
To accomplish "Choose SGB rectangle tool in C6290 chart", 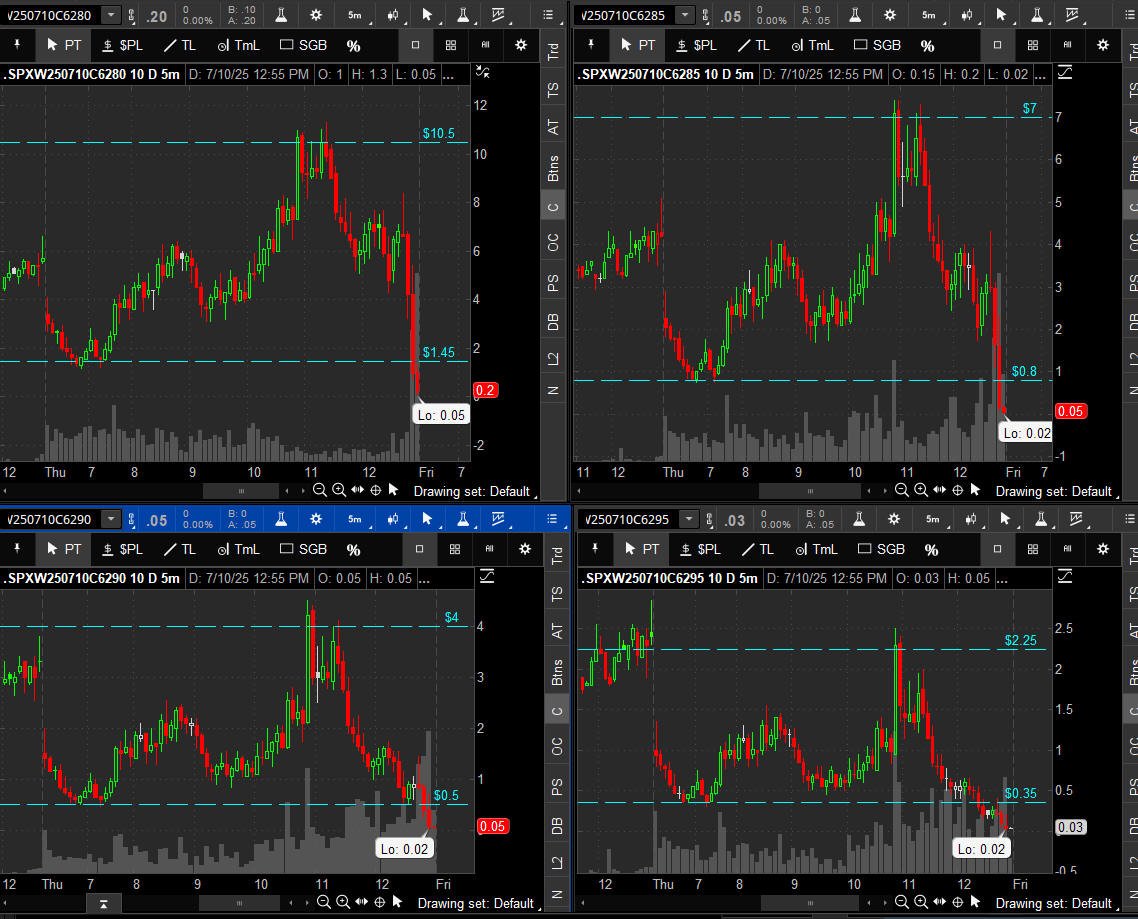I will click(x=303, y=549).
